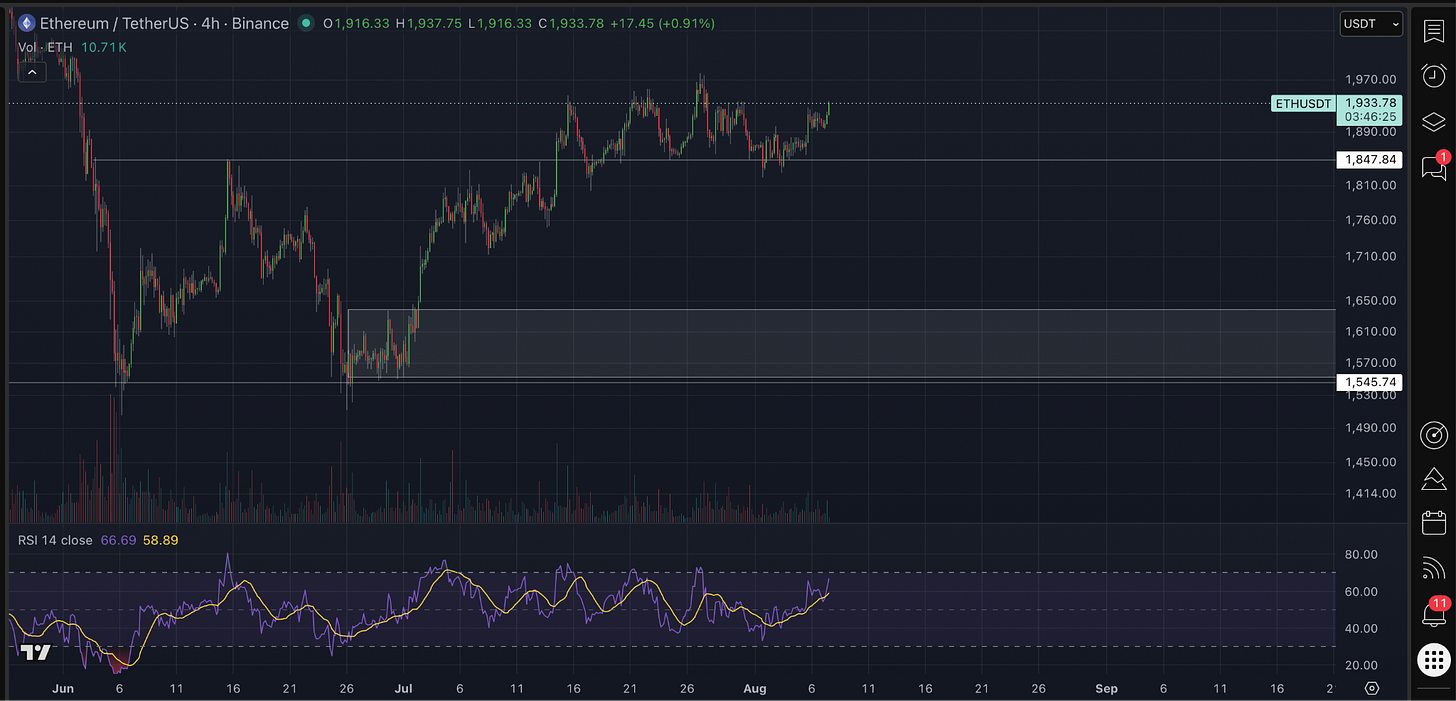Click the green market status dot

[306, 23]
